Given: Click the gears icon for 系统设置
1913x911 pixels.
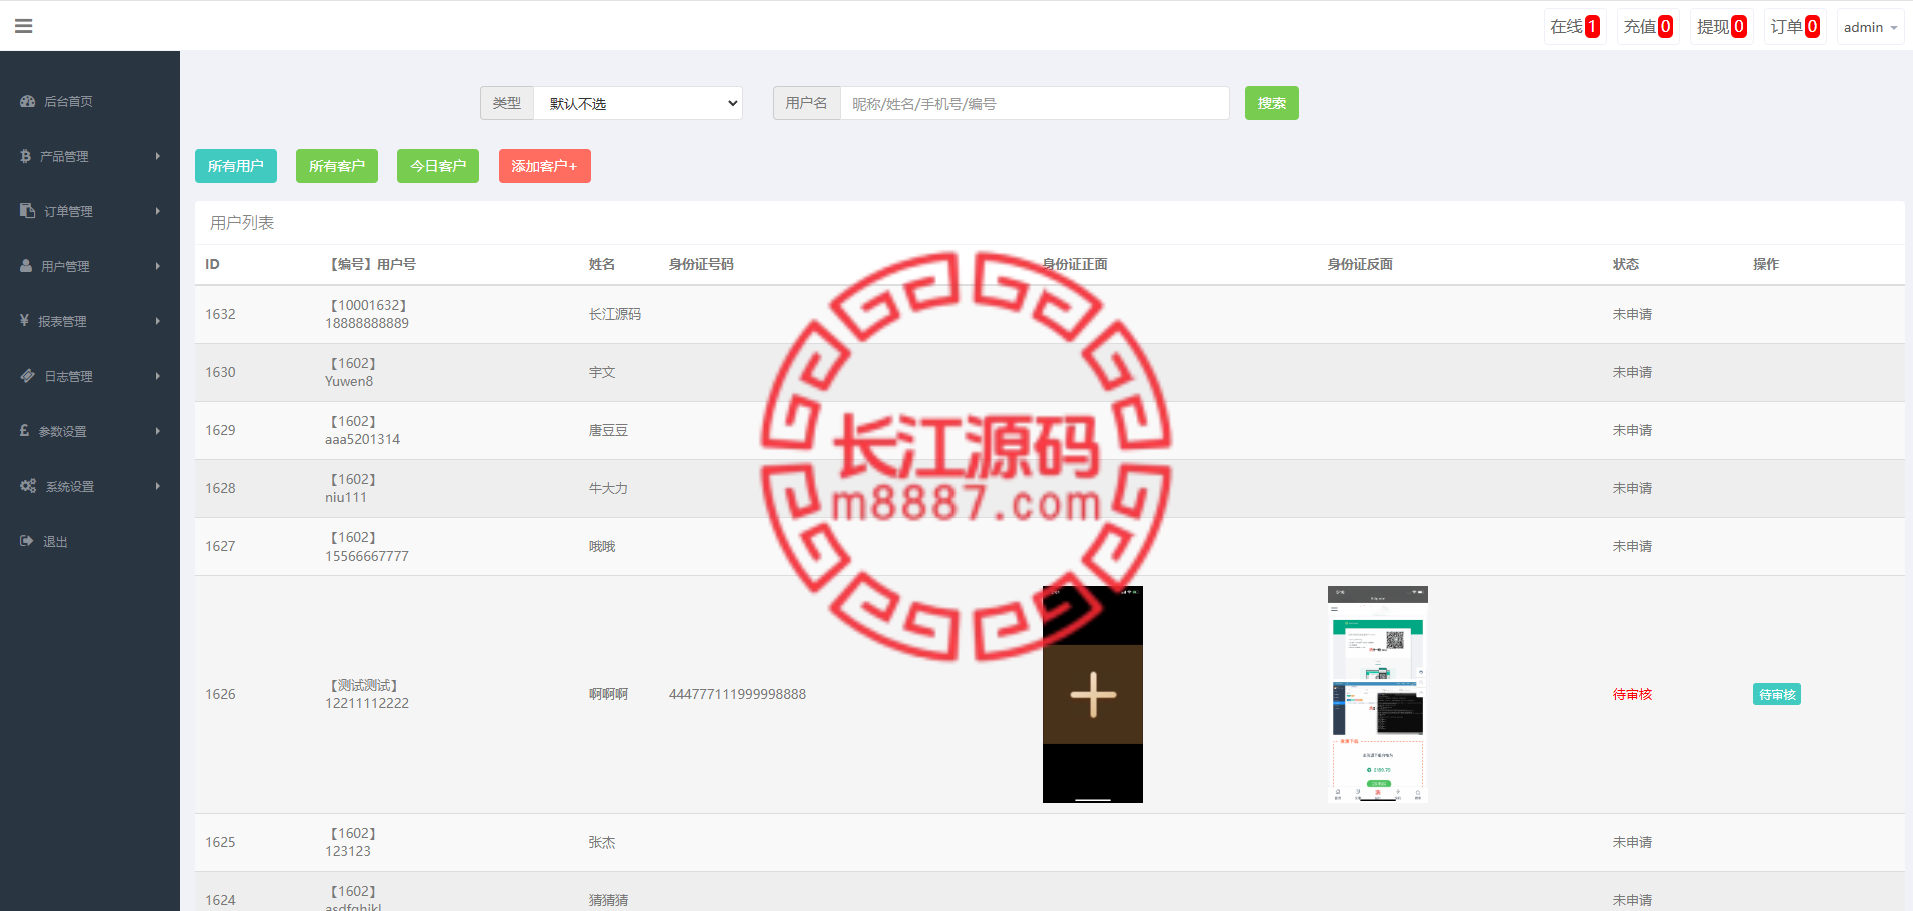Looking at the screenshot, I should click(x=28, y=486).
